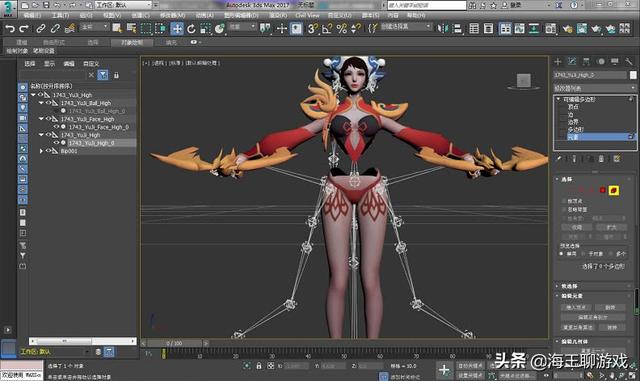
Task: Choose the Multi preview selection radio button
Action: [x=611, y=254]
